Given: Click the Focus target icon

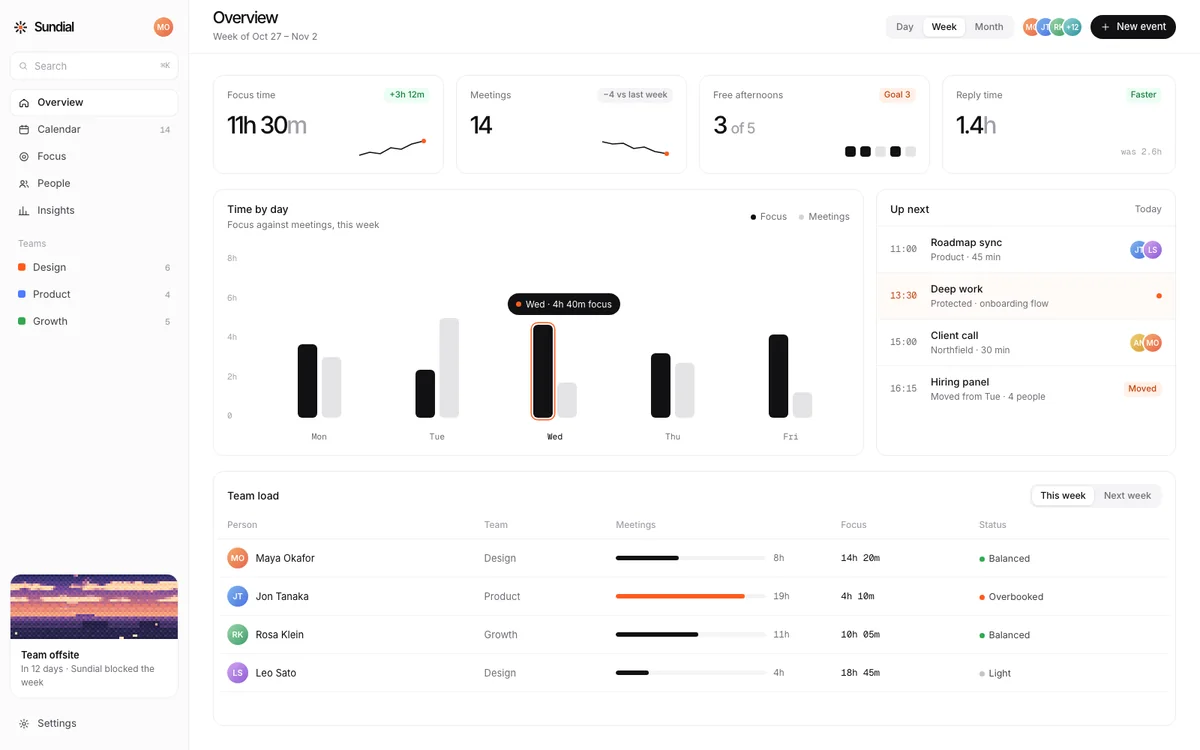Looking at the screenshot, I should pyautogui.click(x=24, y=157).
